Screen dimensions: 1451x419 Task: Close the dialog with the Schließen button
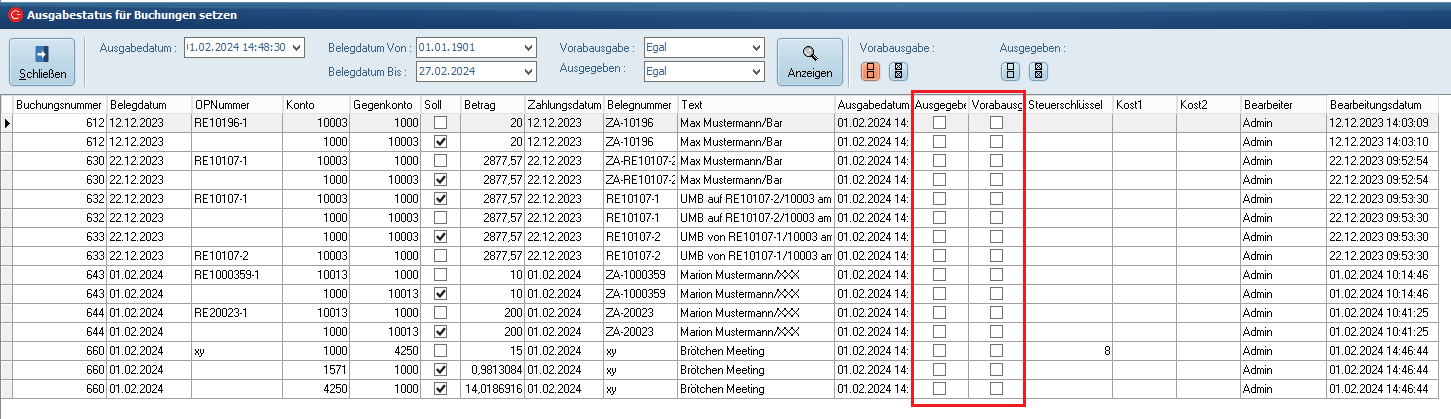42,61
